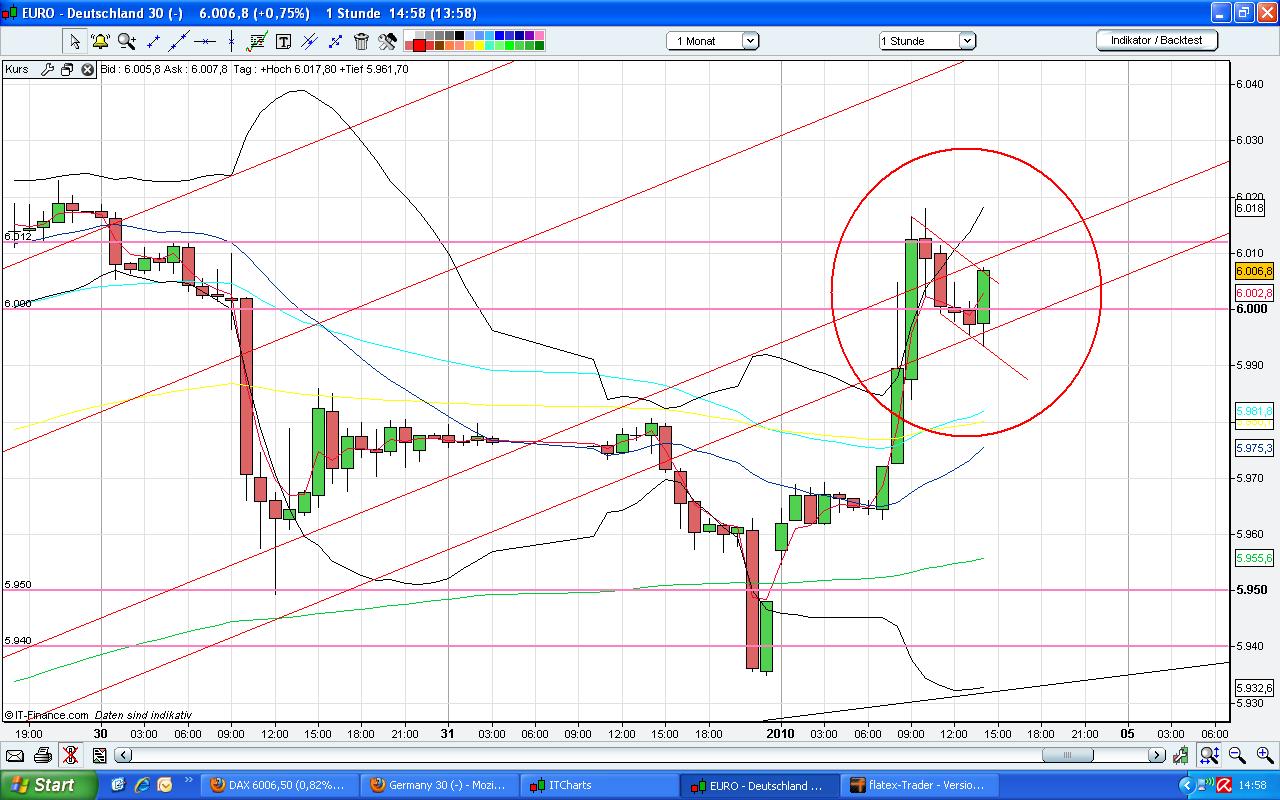Expand the 1 Stunde timeframe dropdown
Screen dimensions: 1280x800
966,41
